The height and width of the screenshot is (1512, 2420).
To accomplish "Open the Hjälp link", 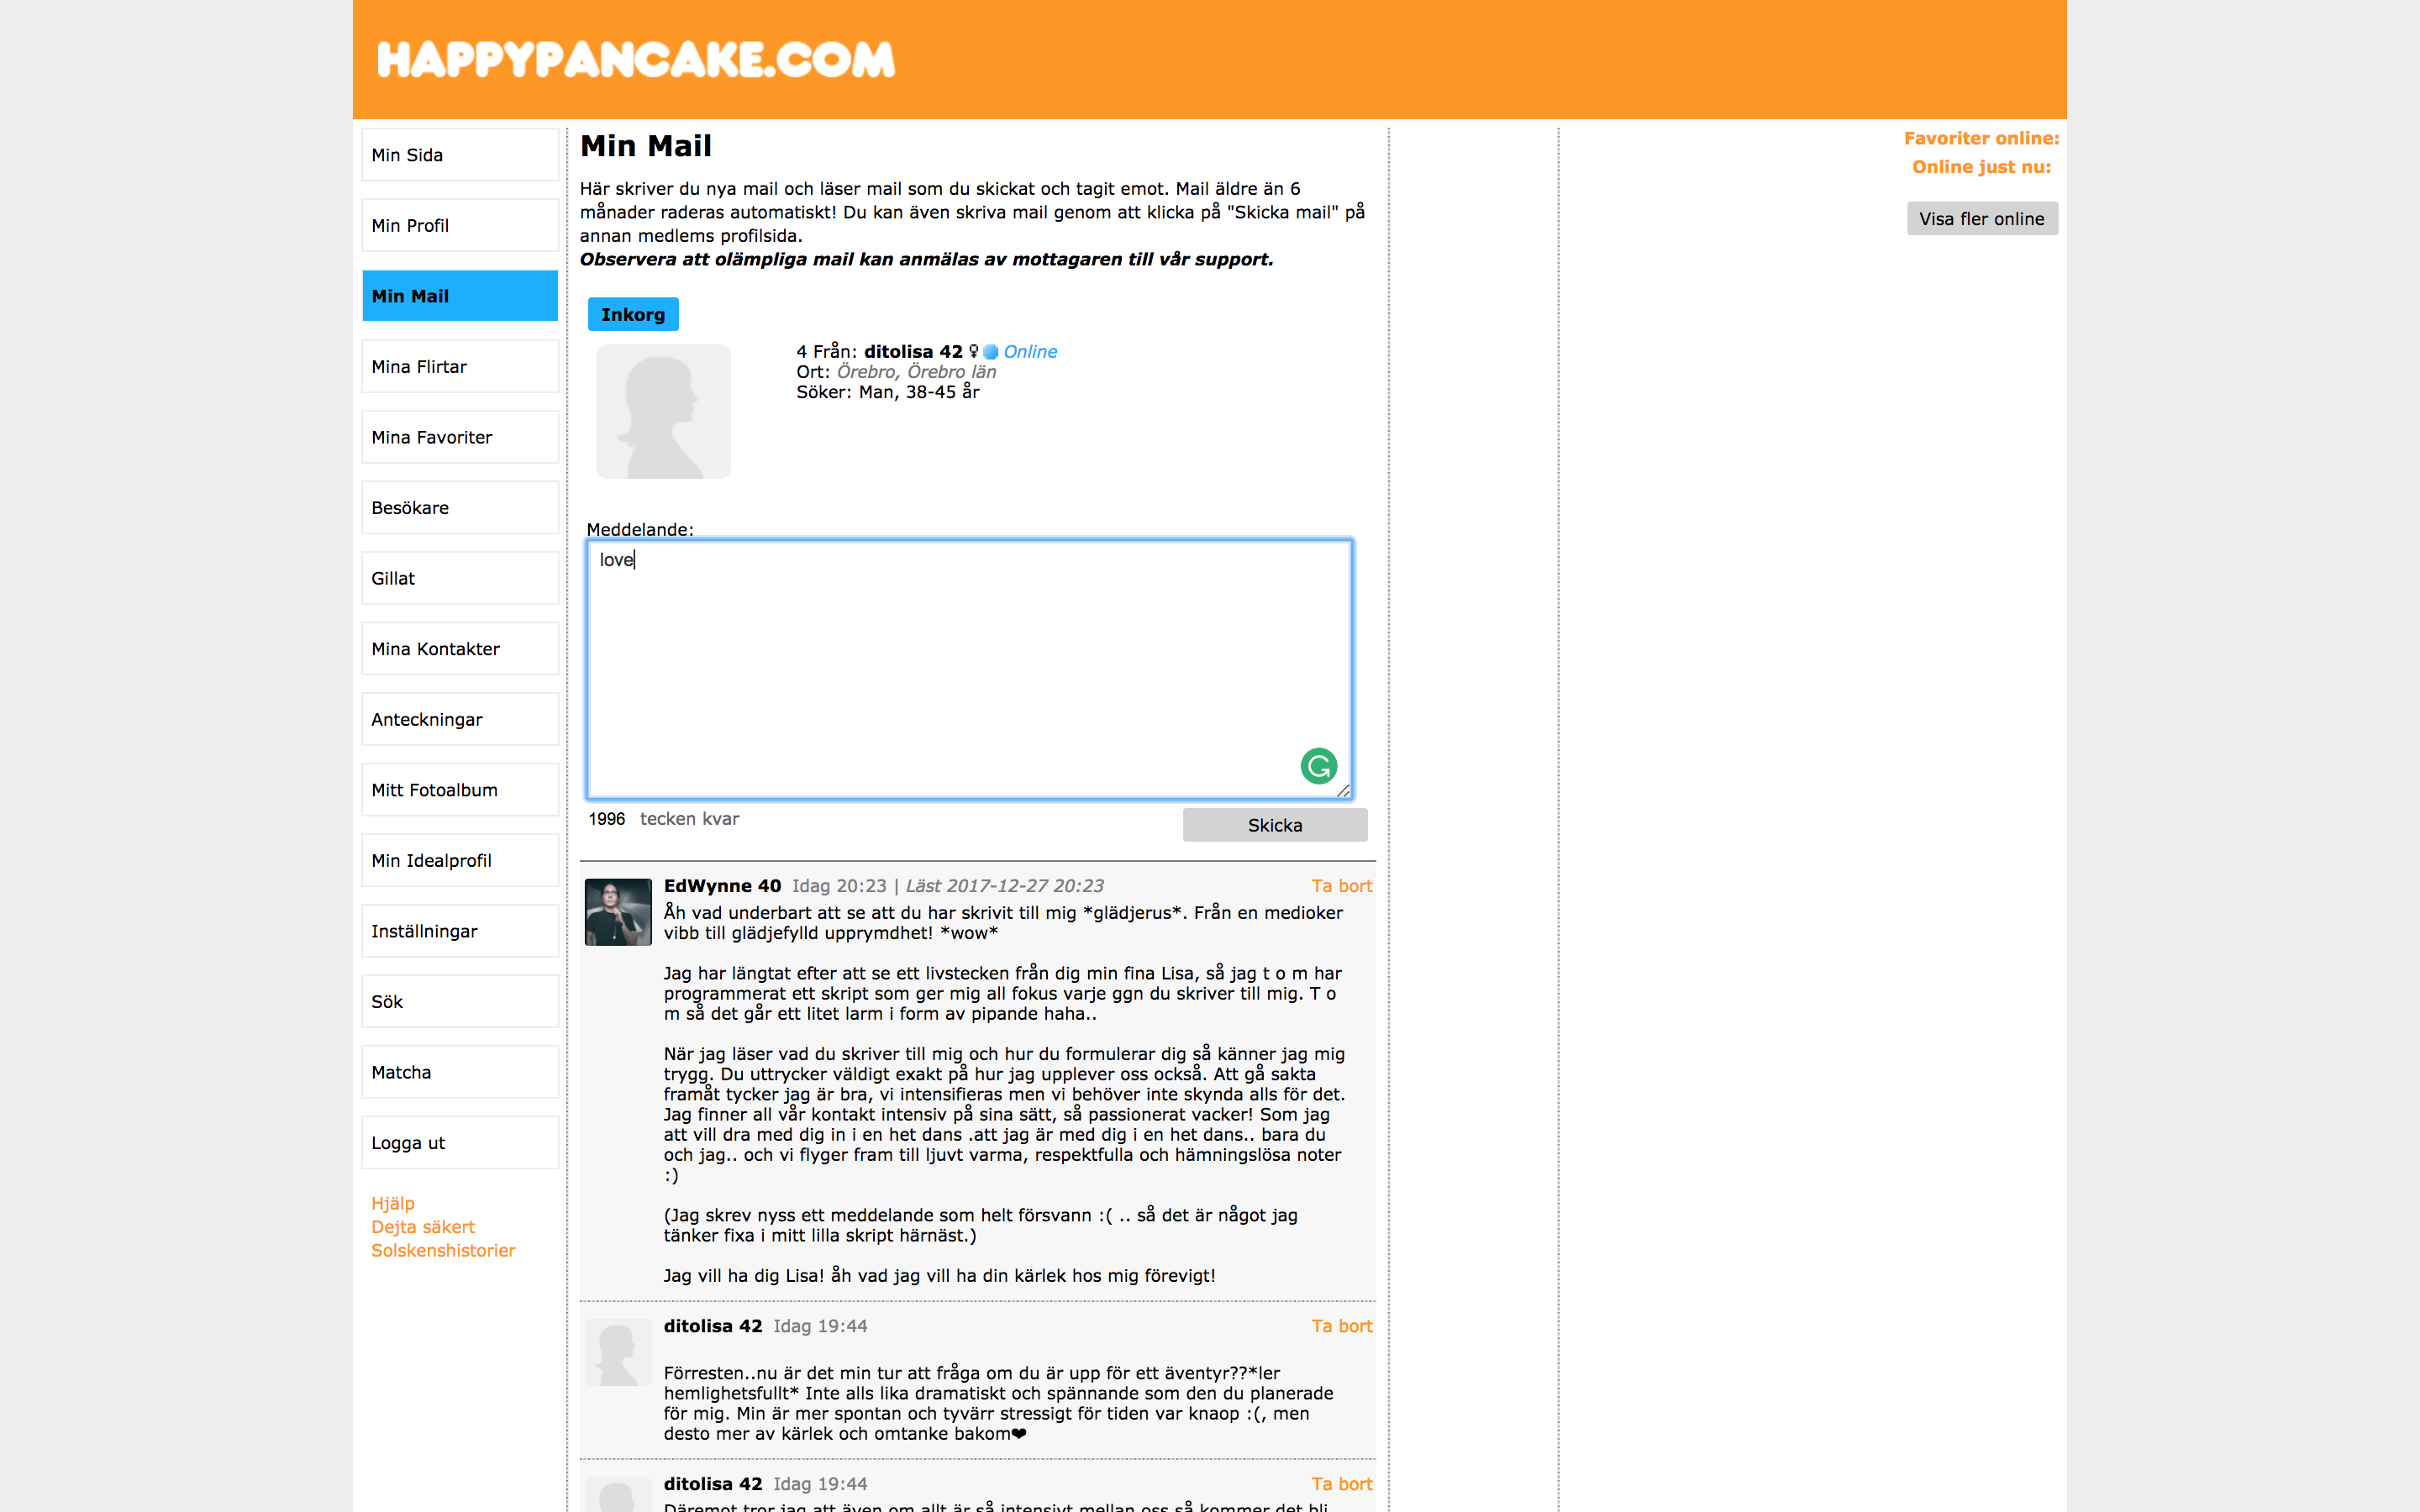I will pos(393,1203).
